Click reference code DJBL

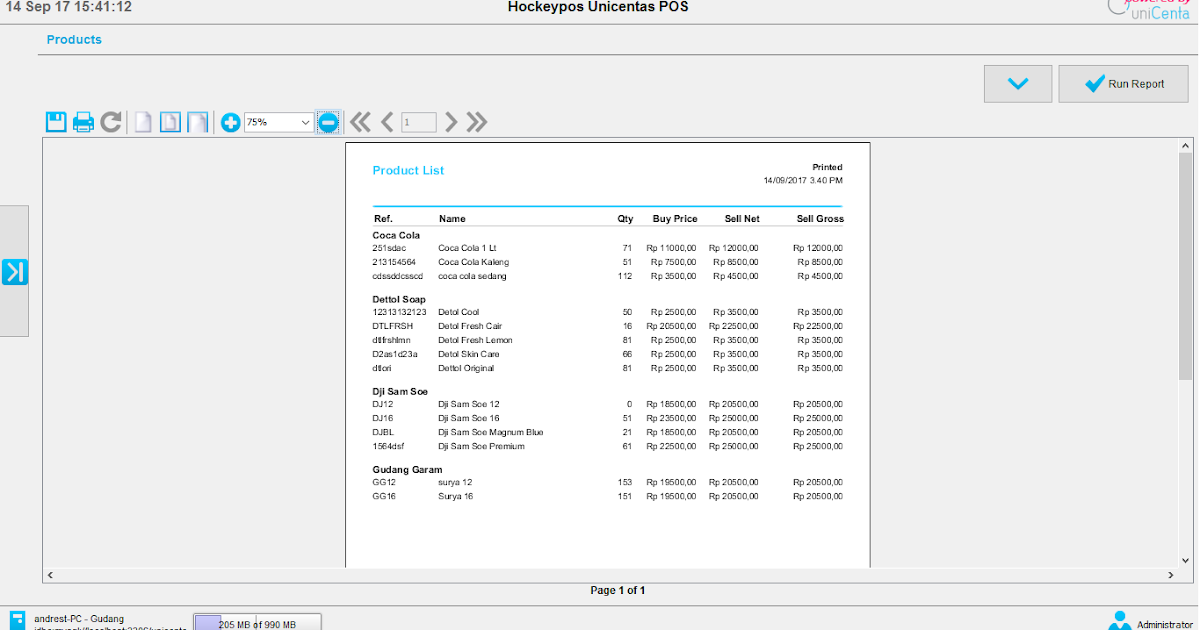(383, 432)
